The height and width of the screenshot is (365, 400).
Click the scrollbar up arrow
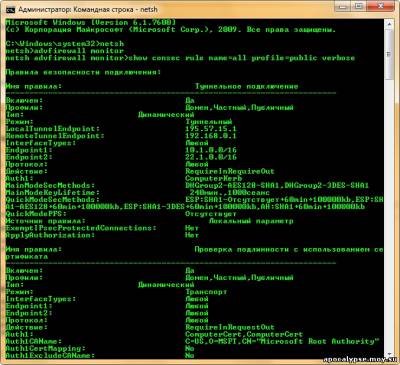click(389, 23)
